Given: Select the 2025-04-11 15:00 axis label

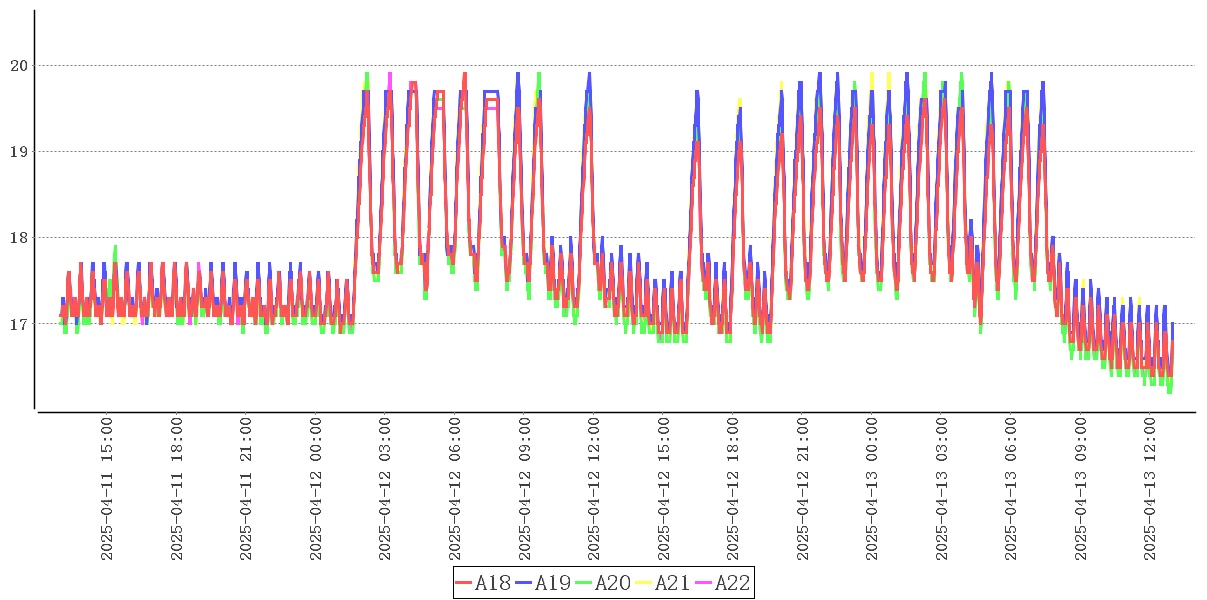Looking at the screenshot, I should [x=107, y=489].
